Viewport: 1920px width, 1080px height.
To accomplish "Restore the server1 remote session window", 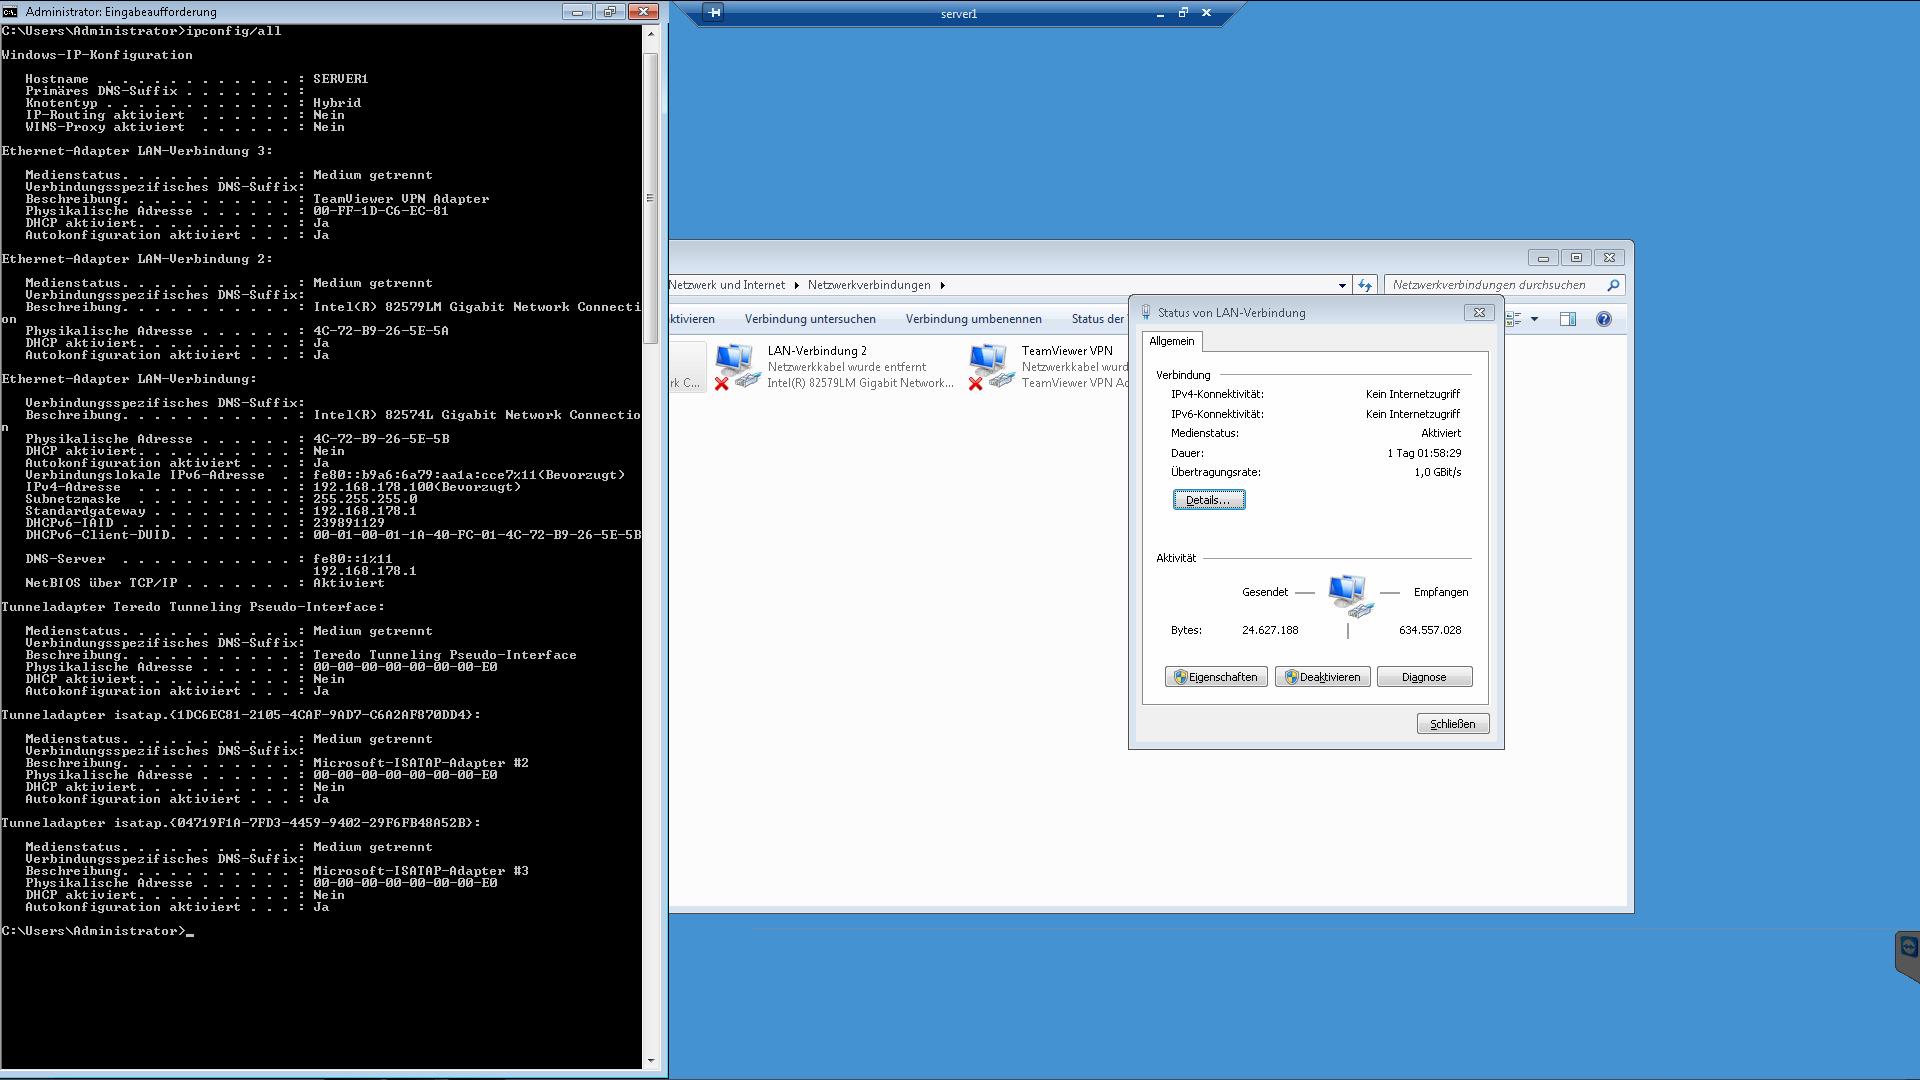I will click(1183, 13).
